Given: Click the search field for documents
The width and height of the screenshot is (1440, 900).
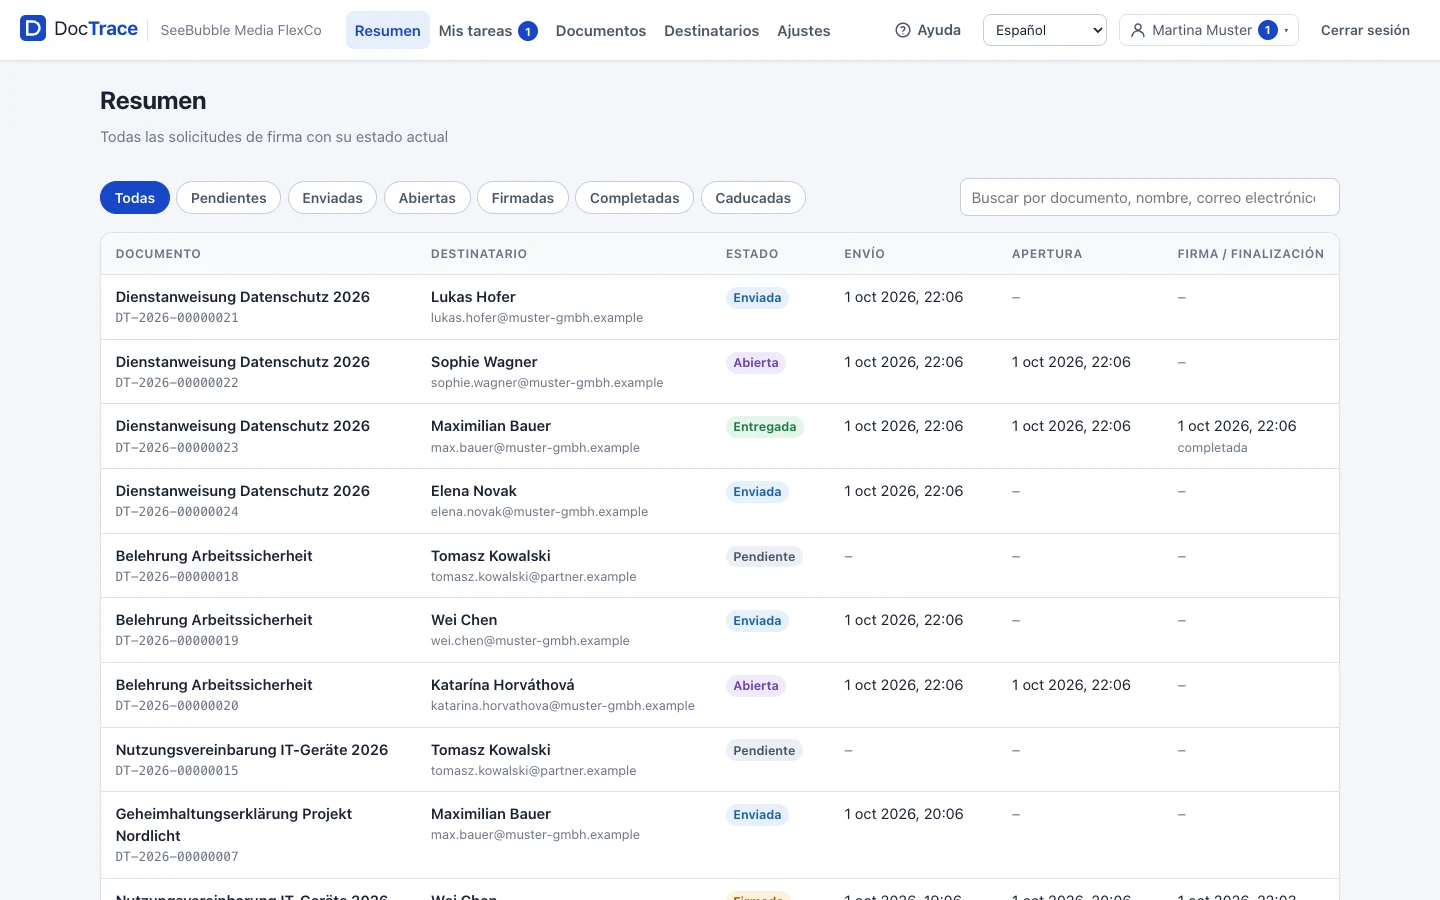Looking at the screenshot, I should 1150,198.
